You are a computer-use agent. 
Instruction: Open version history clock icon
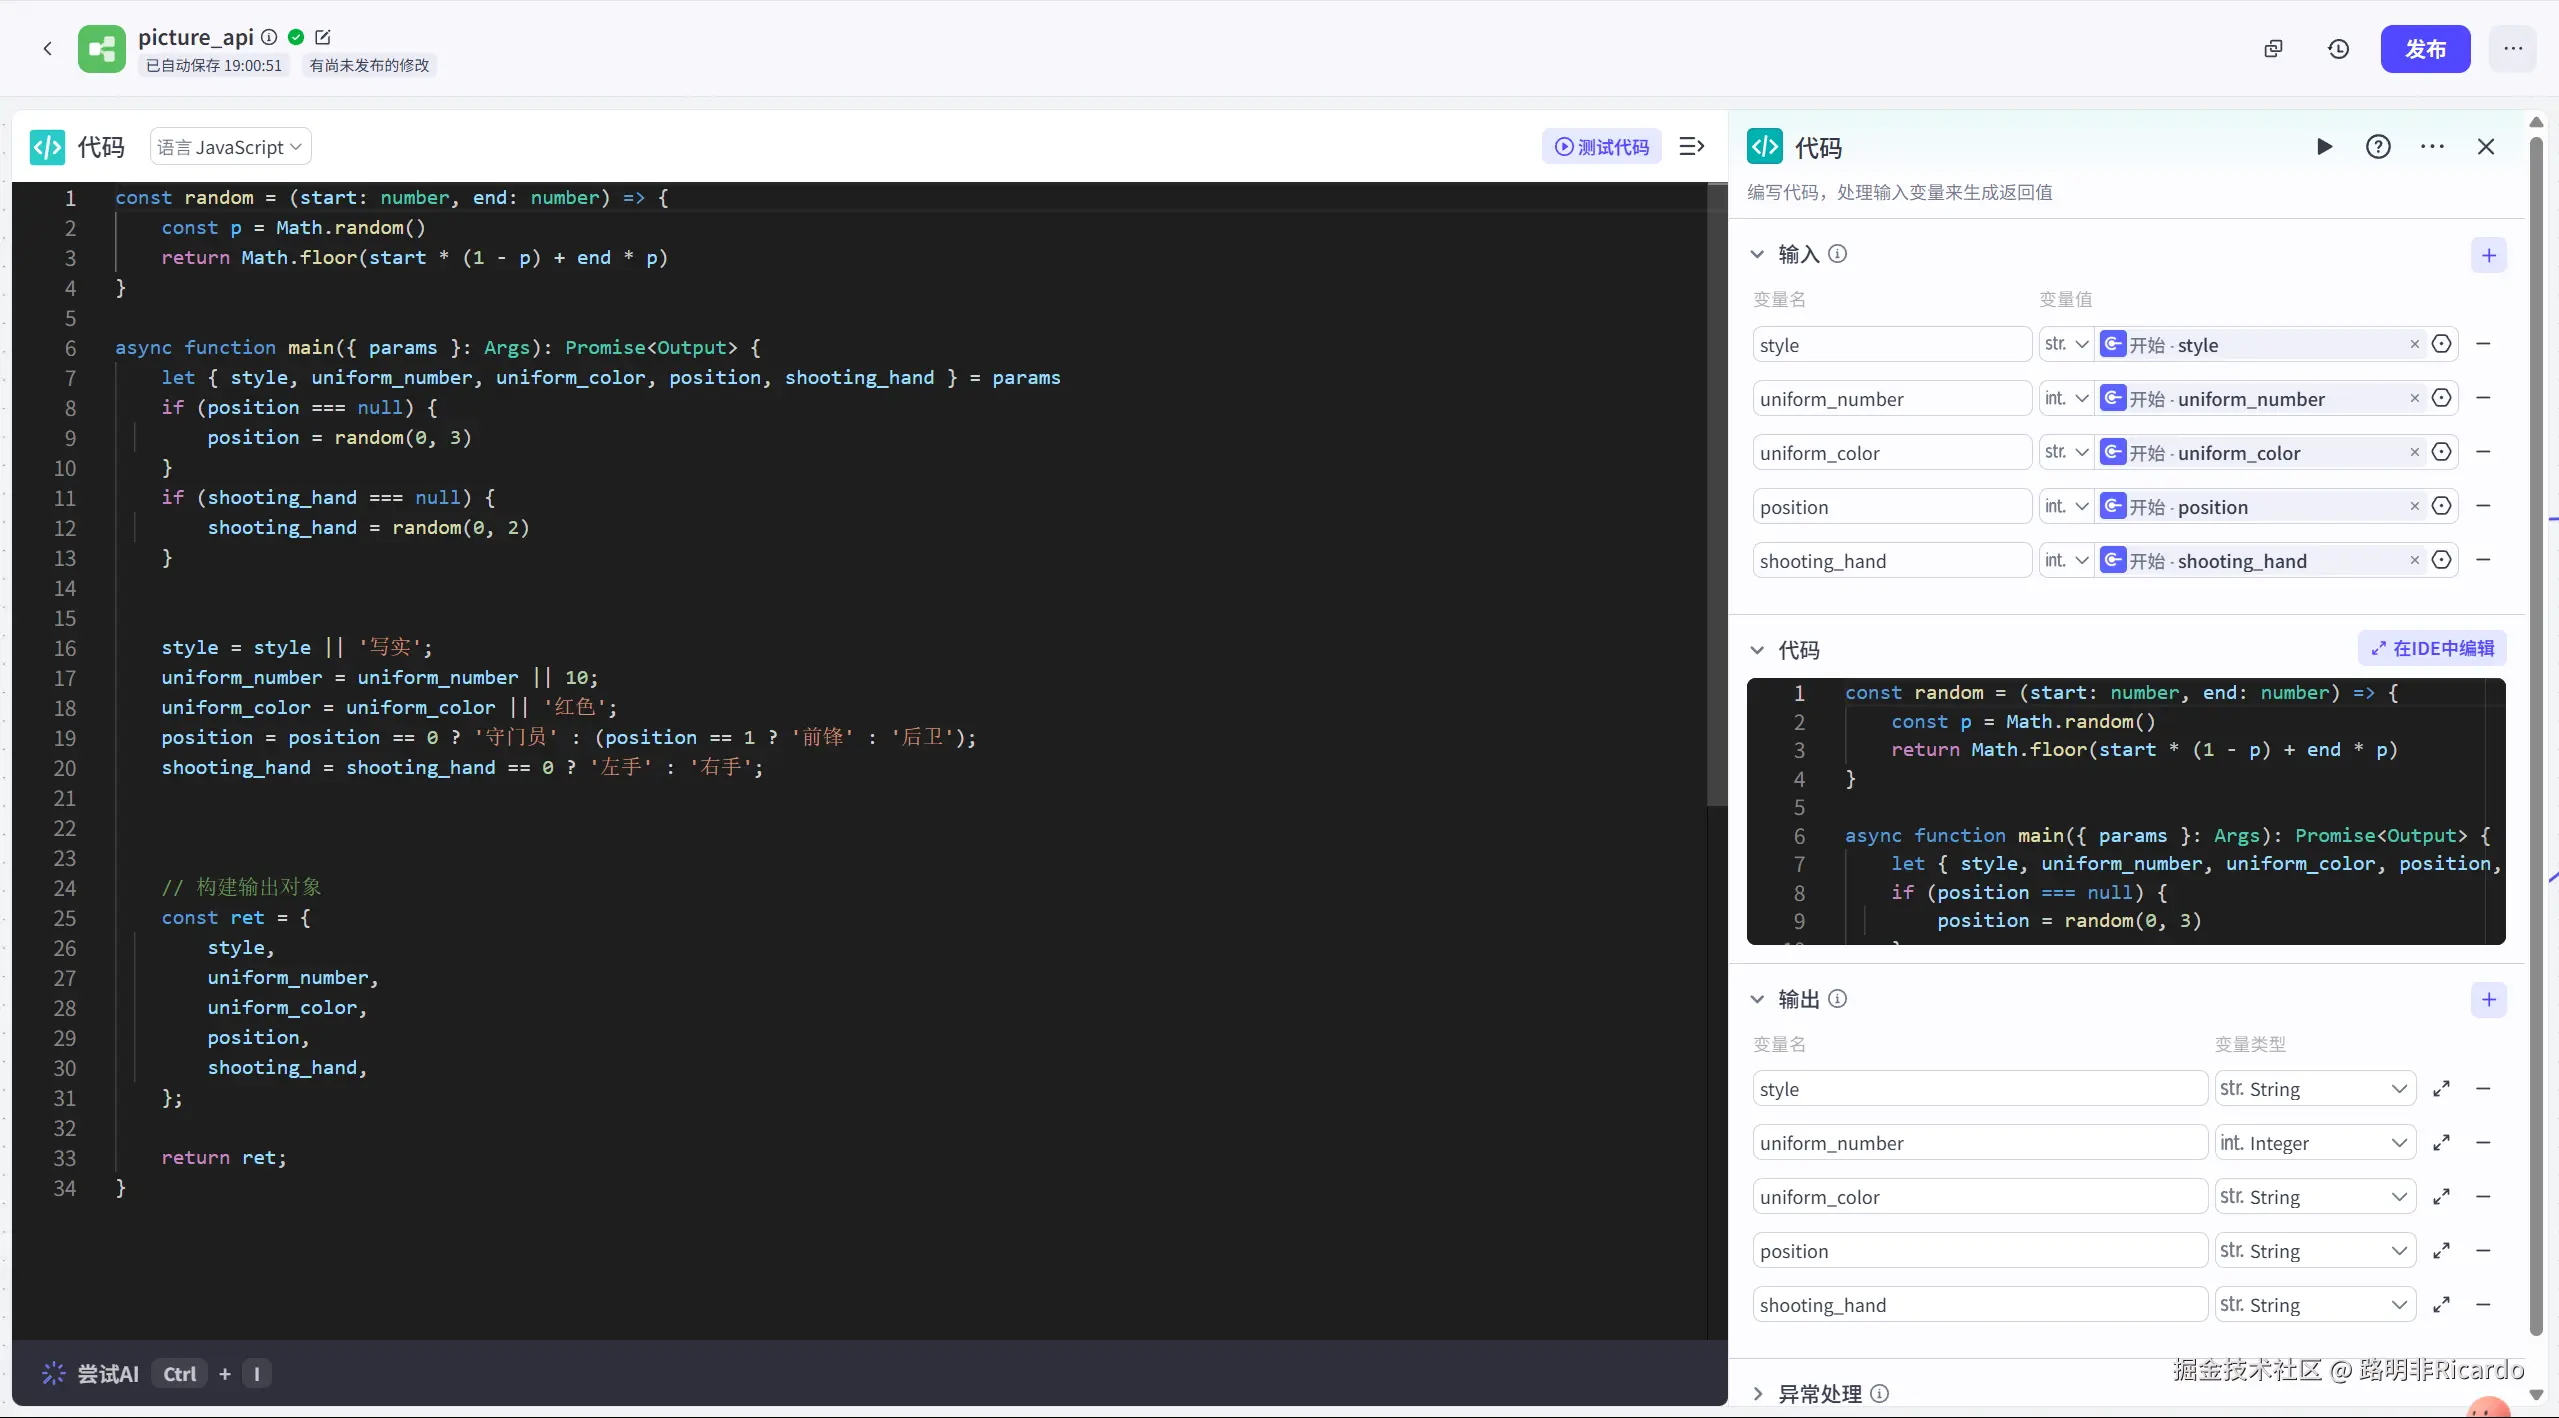[2338, 49]
